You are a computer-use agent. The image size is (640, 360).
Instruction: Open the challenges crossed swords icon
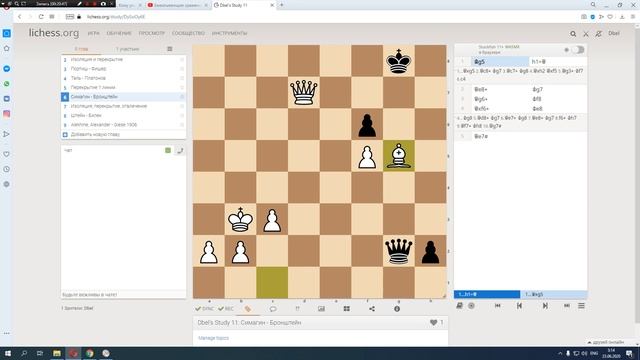586,34
